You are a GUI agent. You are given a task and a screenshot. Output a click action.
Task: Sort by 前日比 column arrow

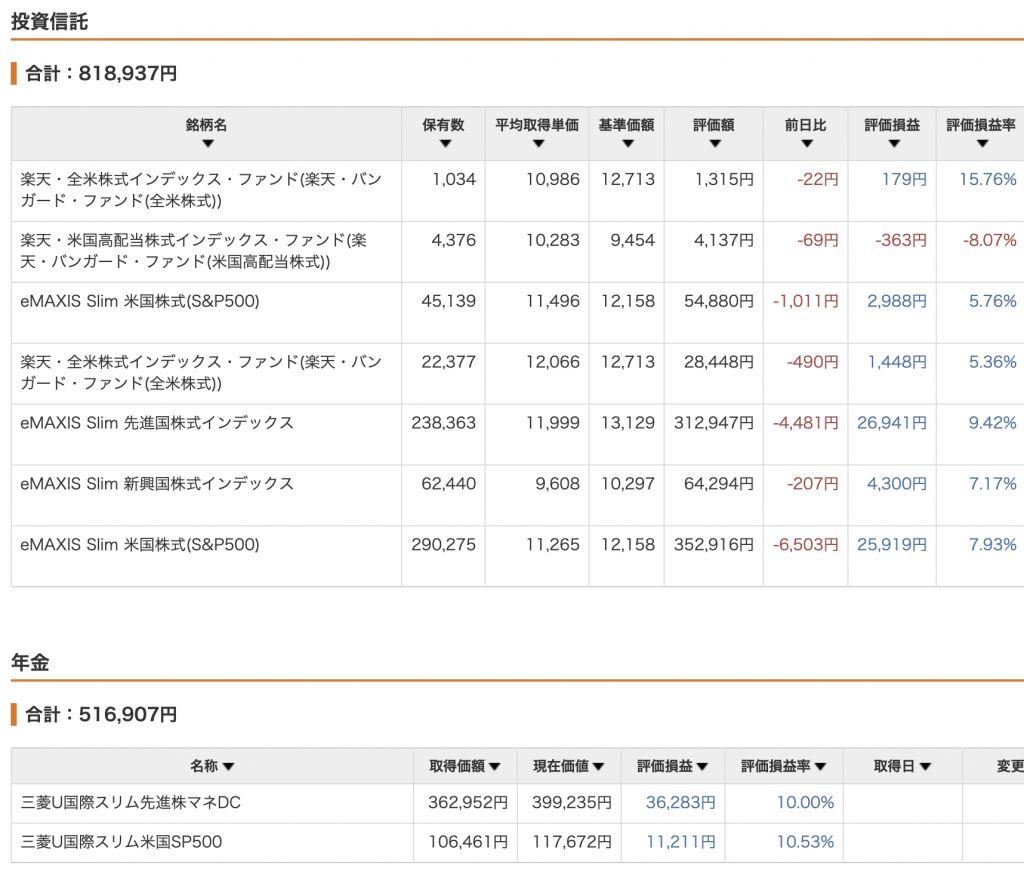807,144
